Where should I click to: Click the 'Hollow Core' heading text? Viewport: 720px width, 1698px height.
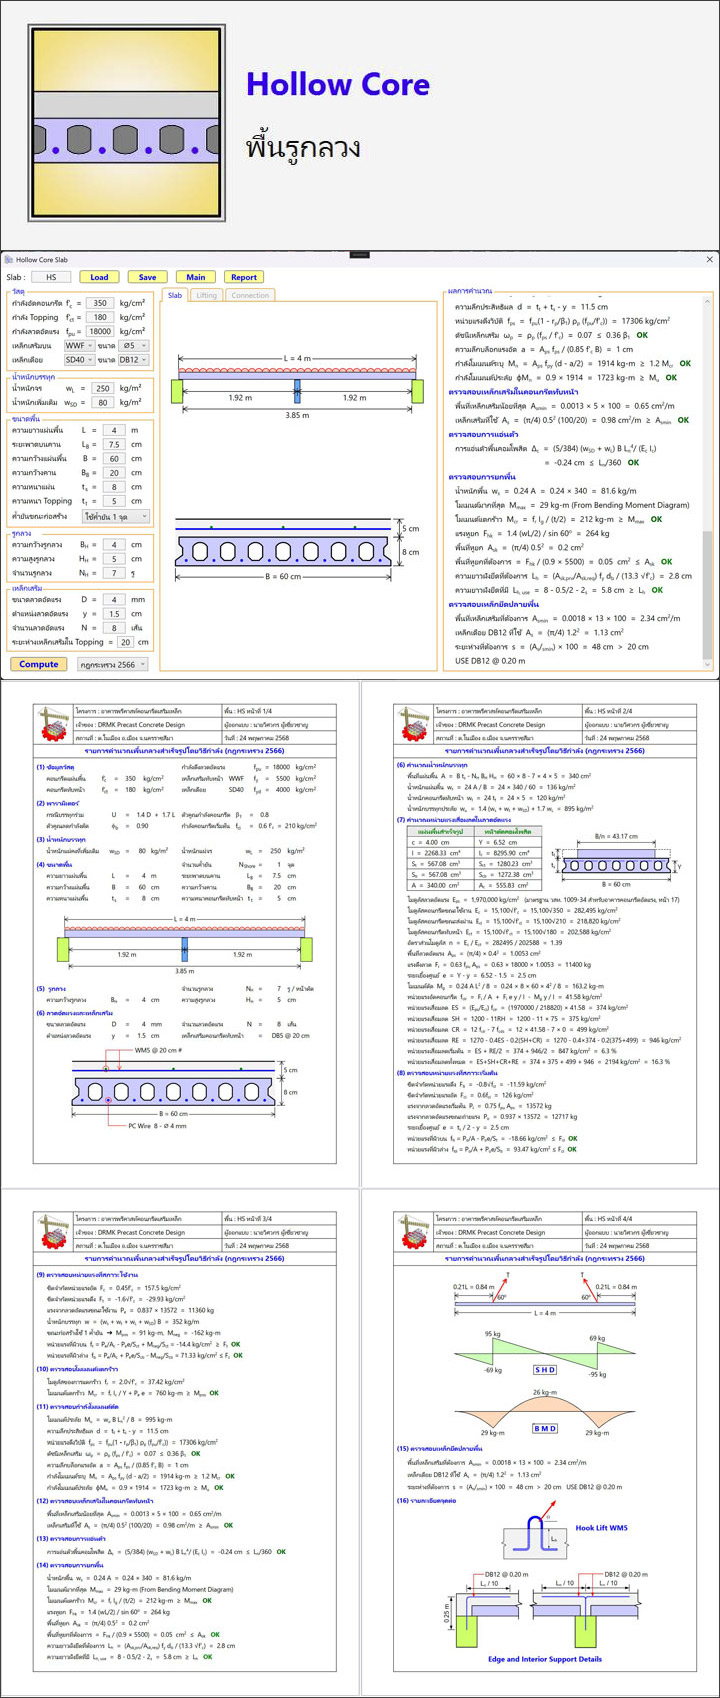[x=338, y=84]
